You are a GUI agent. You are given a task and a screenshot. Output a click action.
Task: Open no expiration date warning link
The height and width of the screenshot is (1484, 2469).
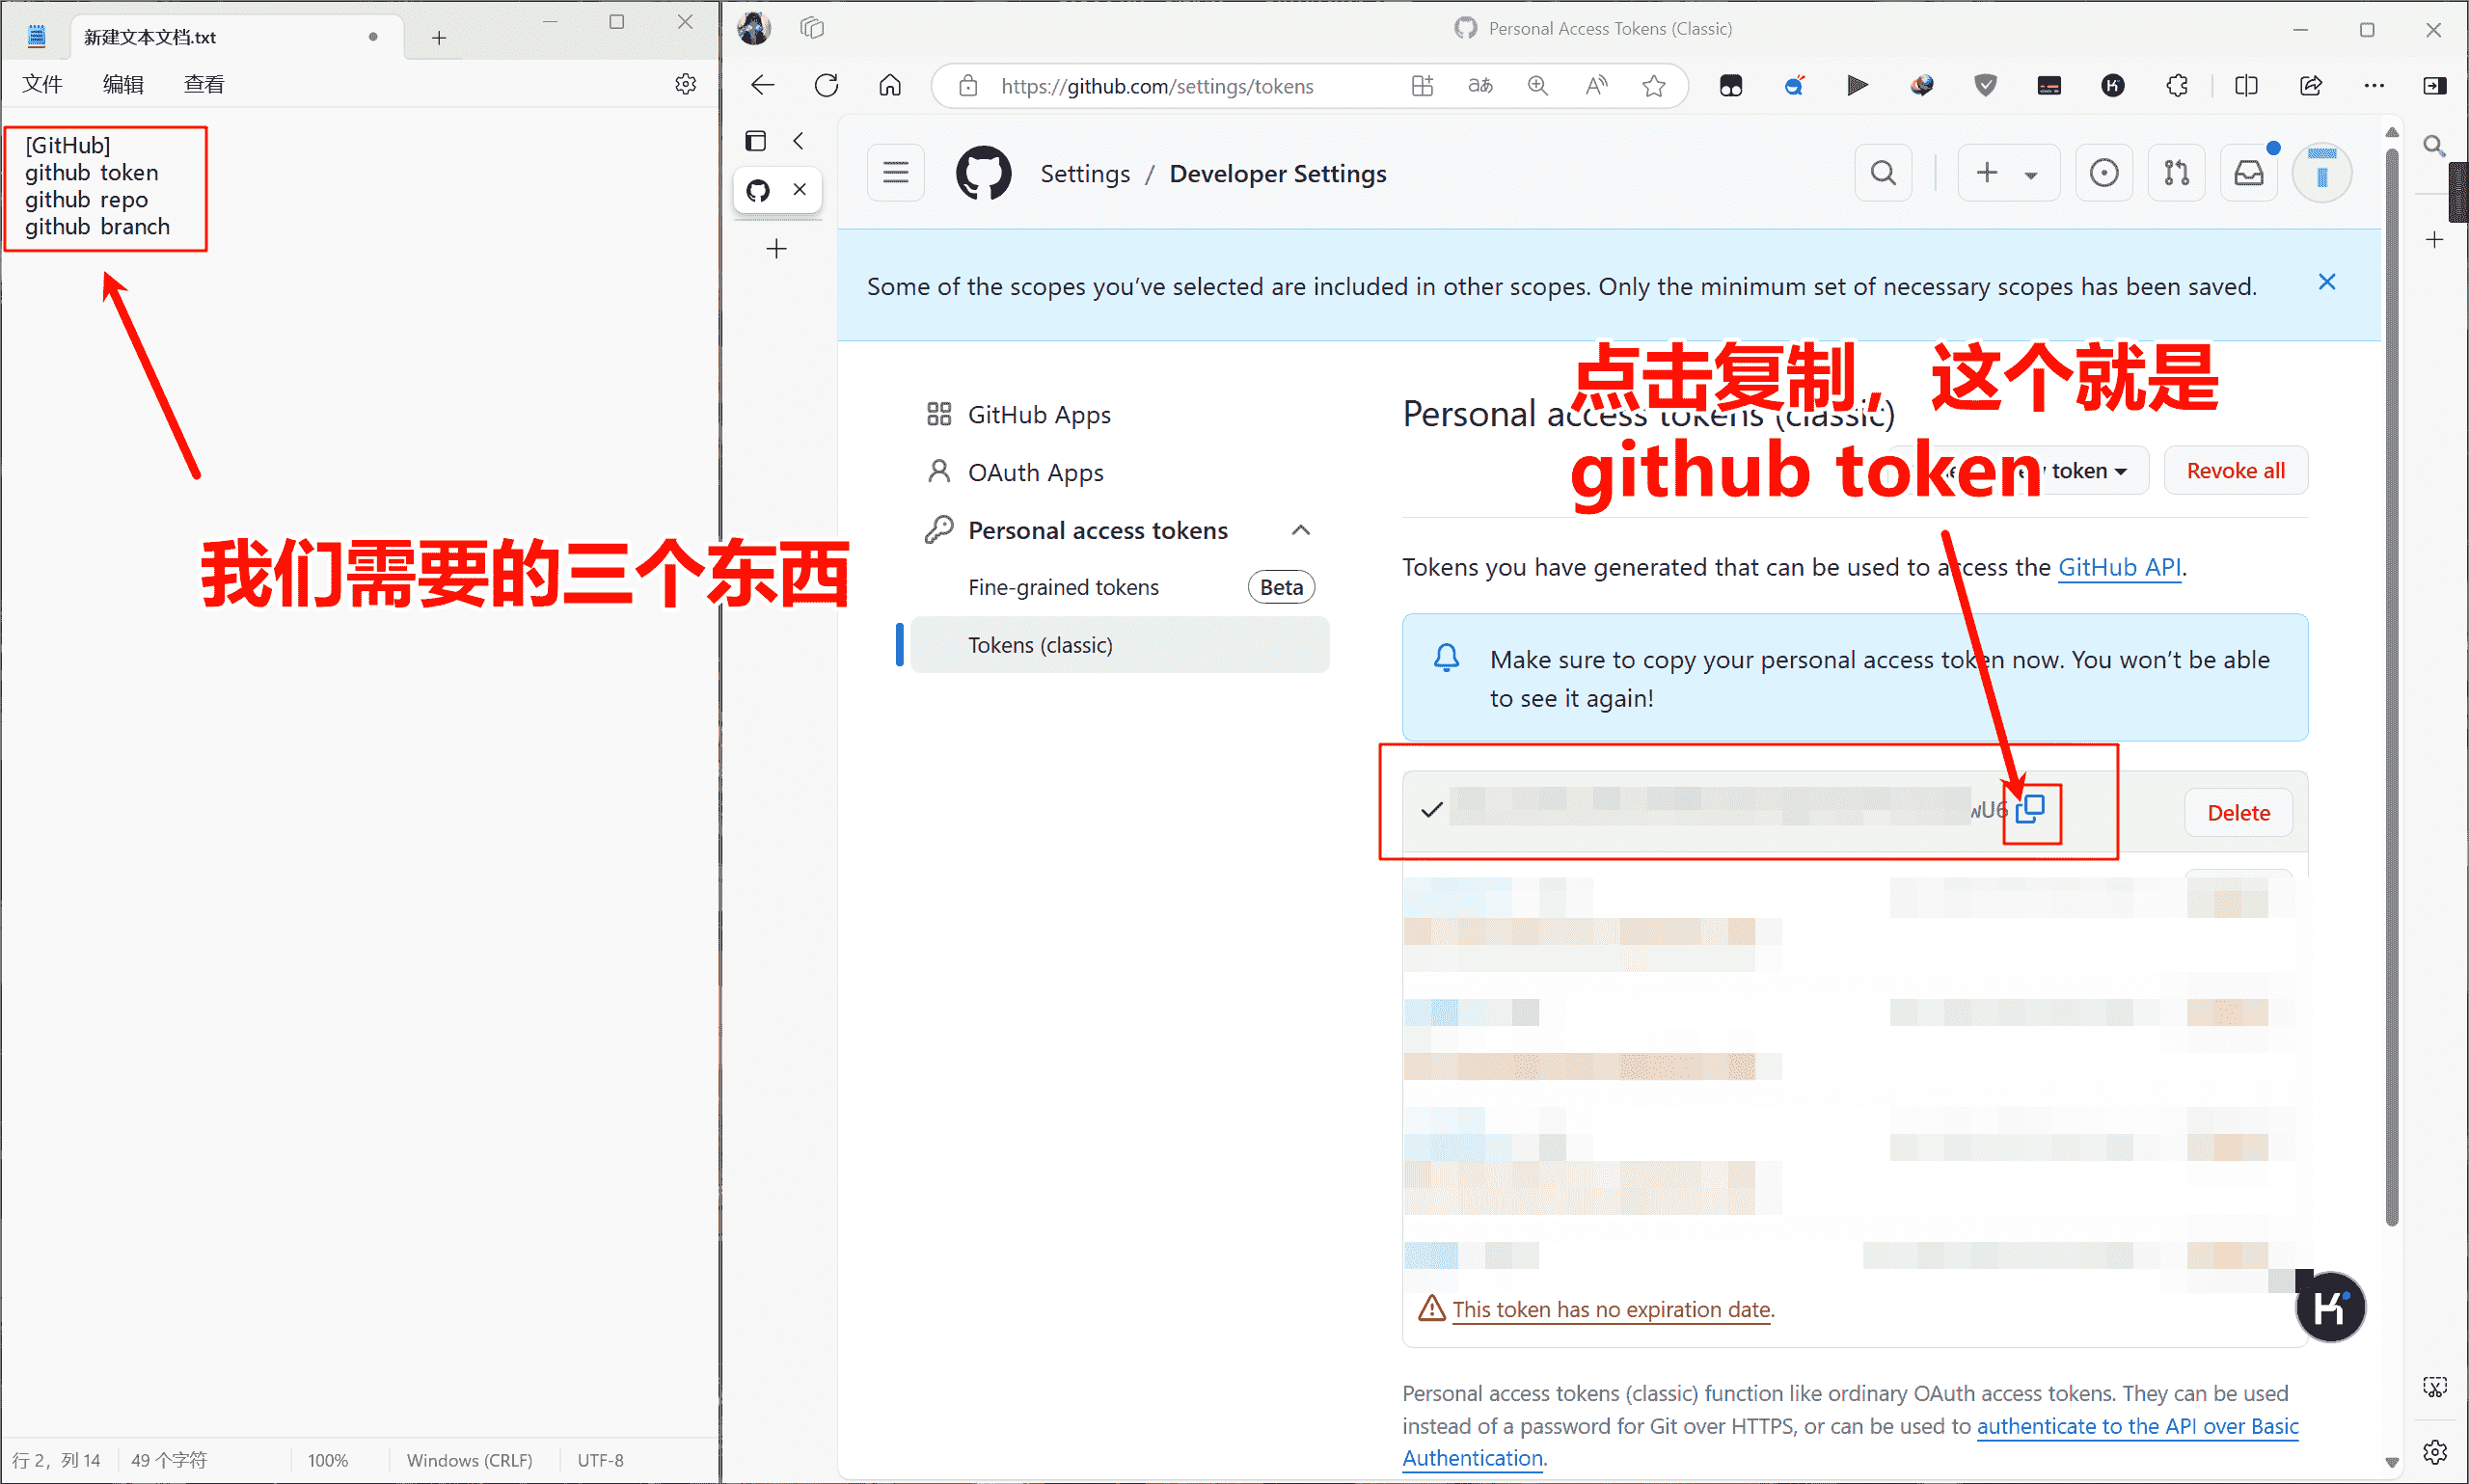point(1612,1309)
